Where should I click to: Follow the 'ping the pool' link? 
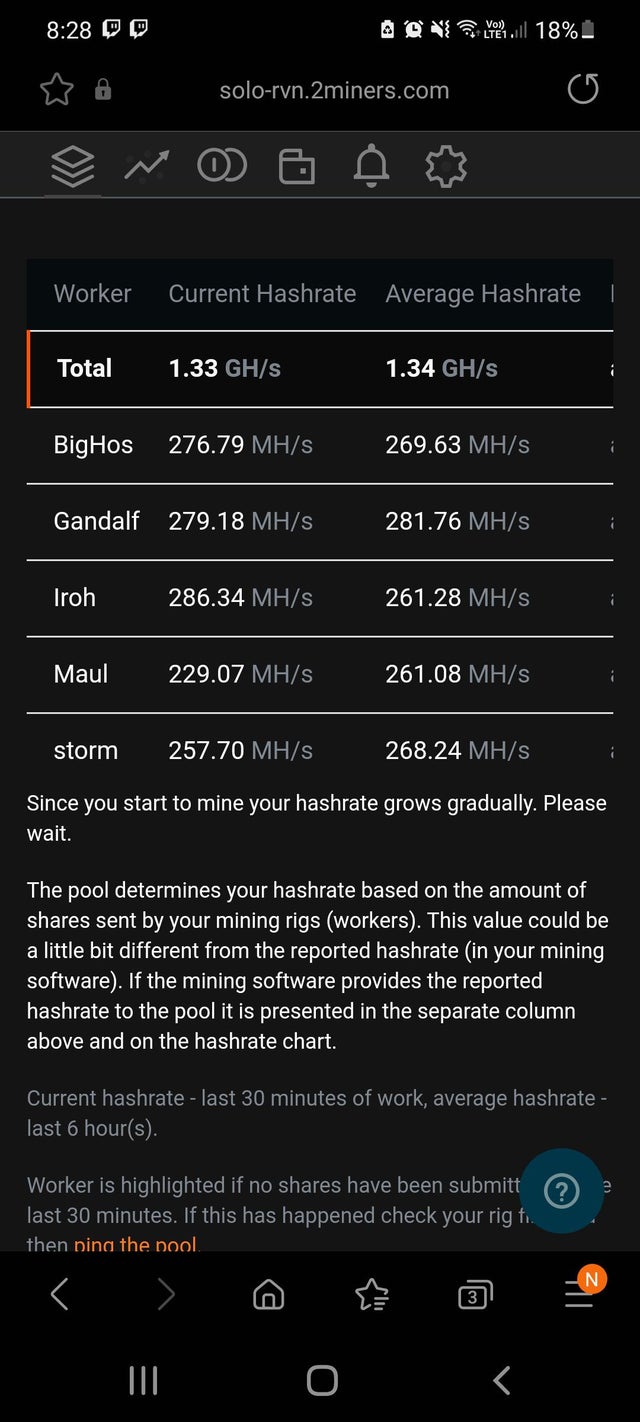pos(137,1245)
